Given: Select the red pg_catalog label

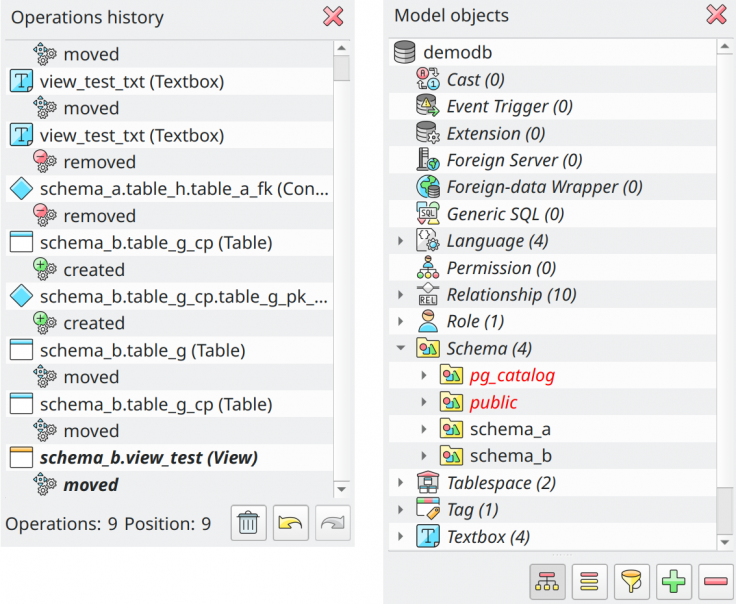Looking at the screenshot, I should point(512,375).
